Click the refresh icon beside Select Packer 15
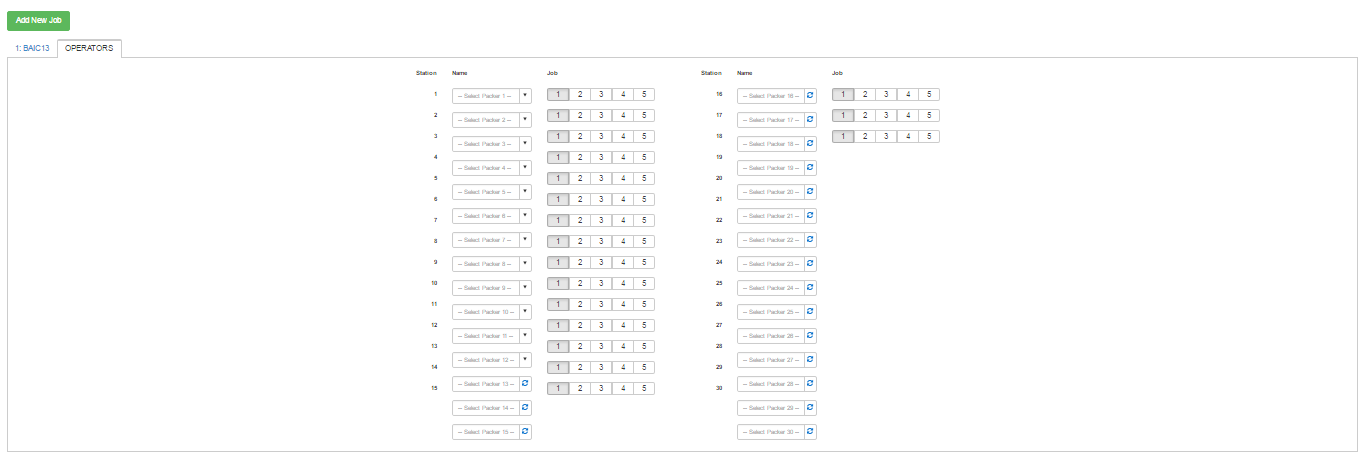Image resolution: width=1367 pixels, height=475 pixels. pyautogui.click(x=525, y=432)
